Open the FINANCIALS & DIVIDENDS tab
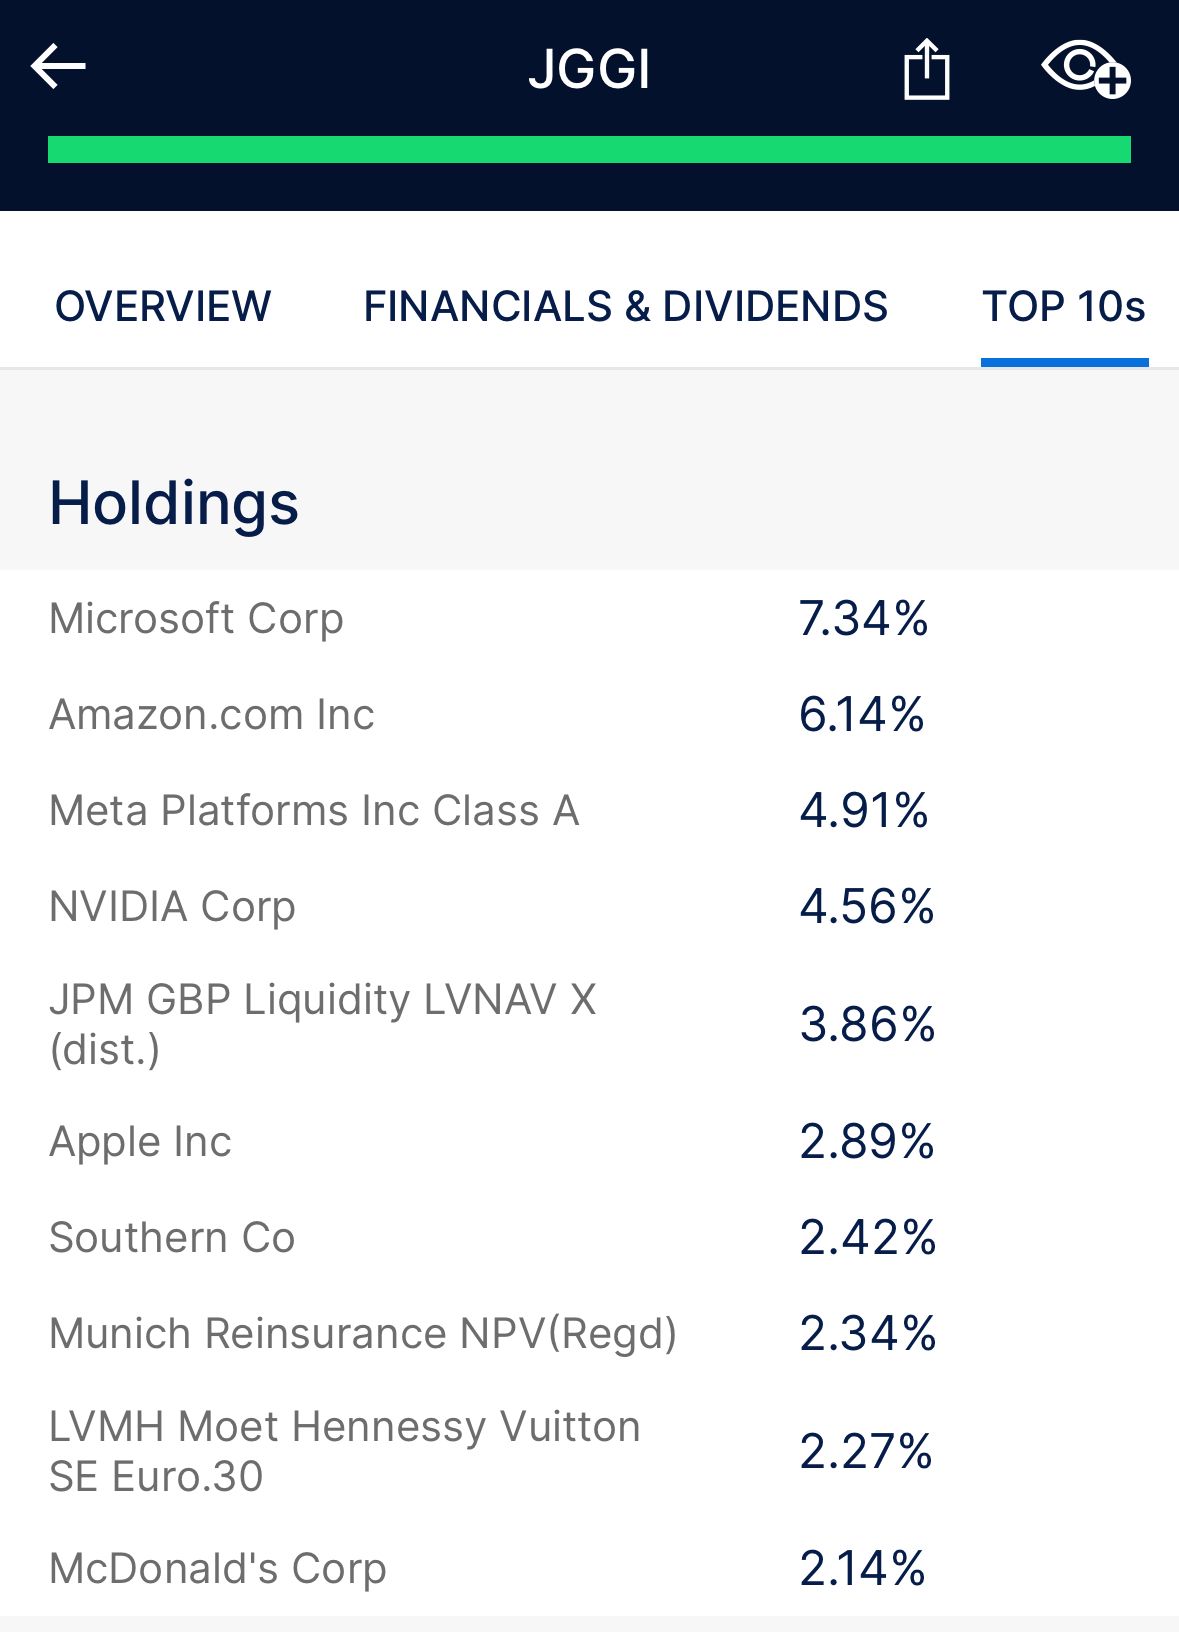Image resolution: width=1179 pixels, height=1632 pixels. [625, 306]
